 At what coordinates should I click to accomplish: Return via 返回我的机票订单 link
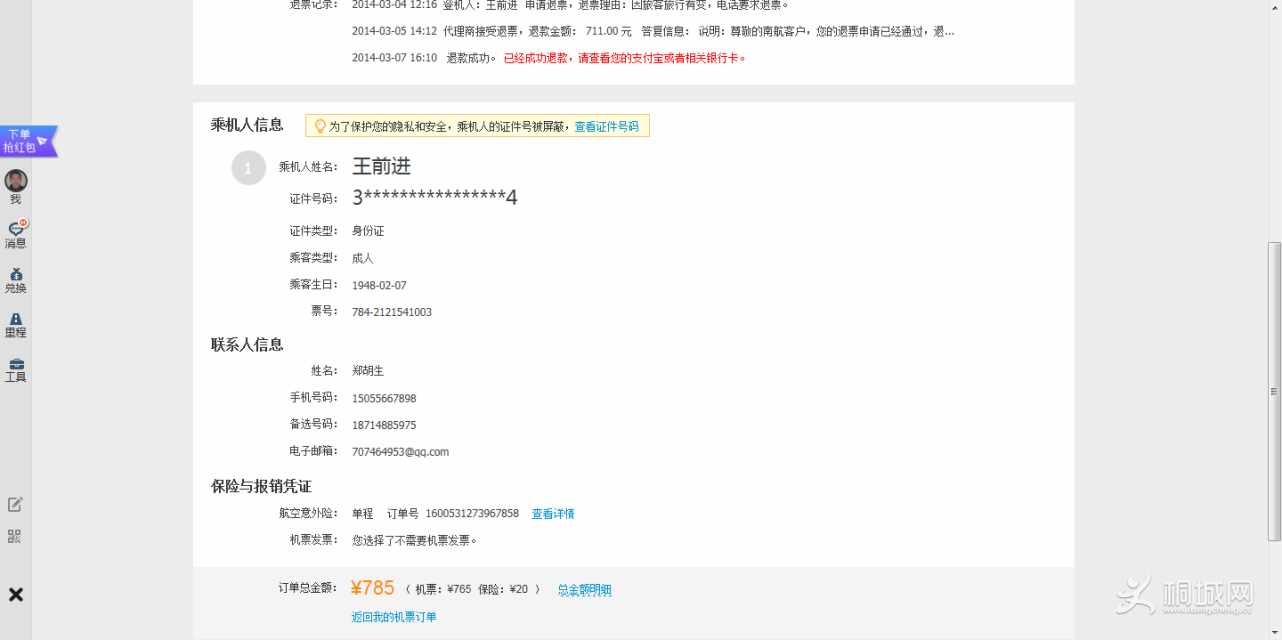click(x=393, y=617)
